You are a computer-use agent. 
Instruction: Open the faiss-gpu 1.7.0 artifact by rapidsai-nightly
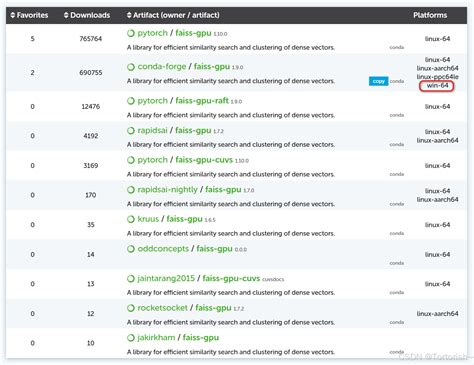tap(223, 190)
